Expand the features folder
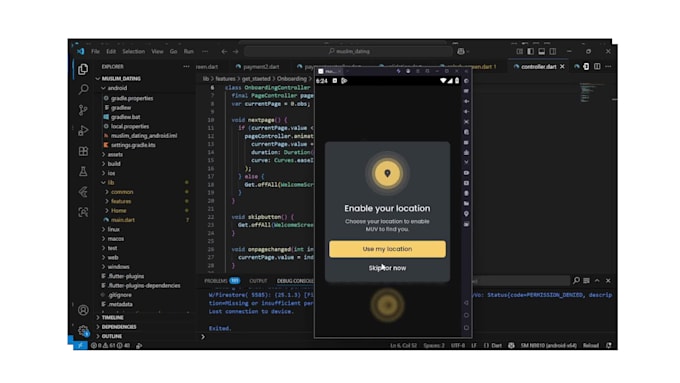The height and width of the screenshot is (383, 680). click(x=107, y=201)
